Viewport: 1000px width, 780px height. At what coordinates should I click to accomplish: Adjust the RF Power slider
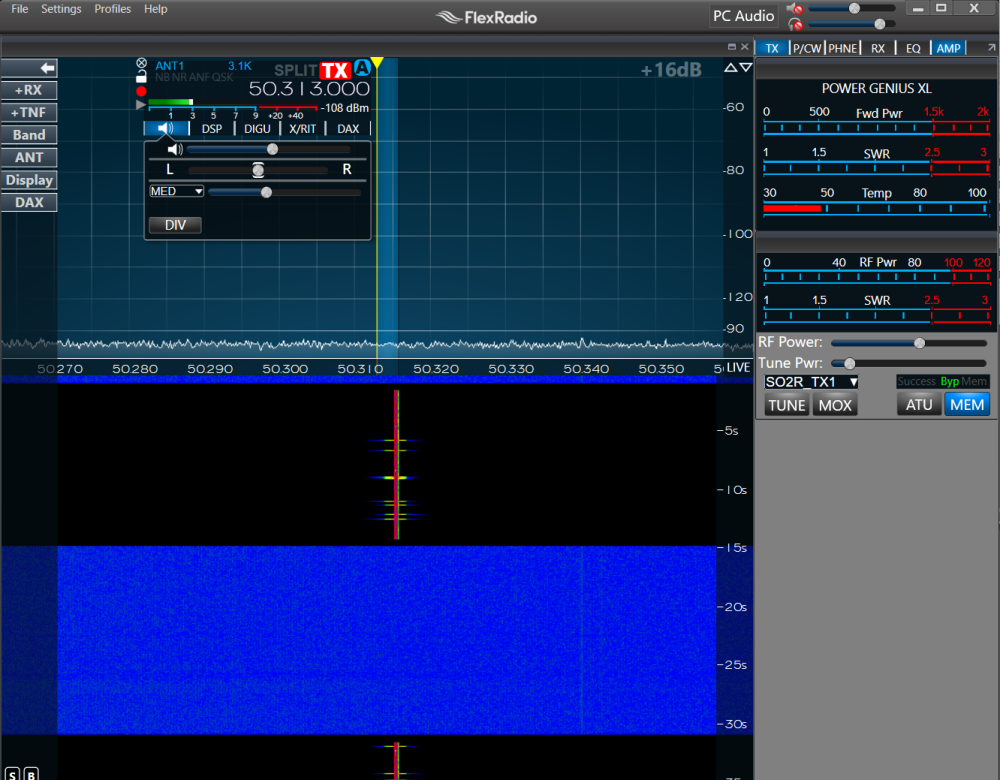pyautogui.click(x=919, y=343)
